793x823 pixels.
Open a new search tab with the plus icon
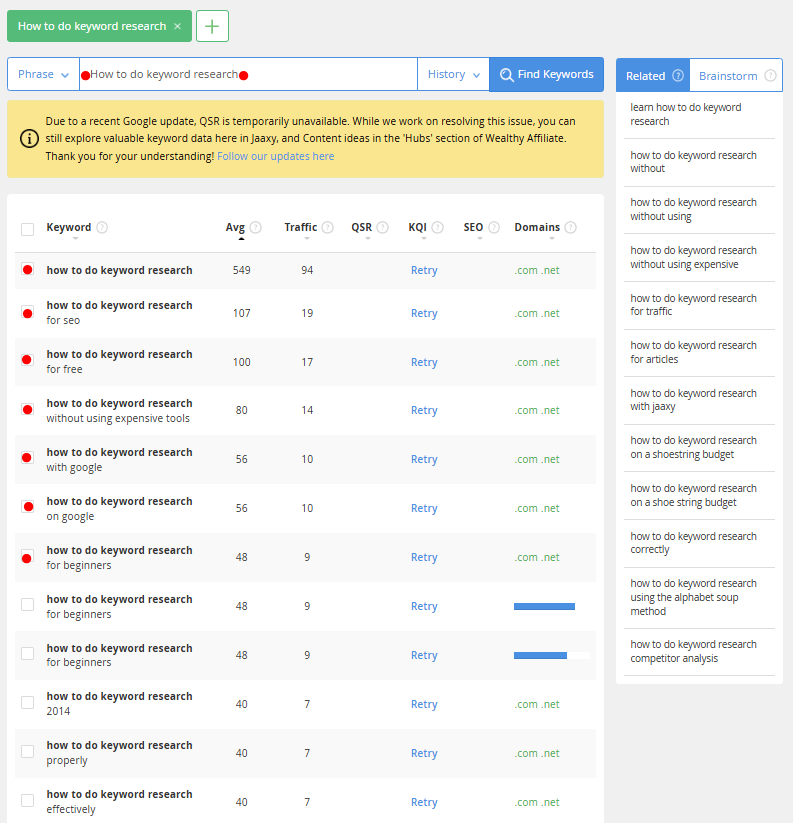pyautogui.click(x=211, y=27)
